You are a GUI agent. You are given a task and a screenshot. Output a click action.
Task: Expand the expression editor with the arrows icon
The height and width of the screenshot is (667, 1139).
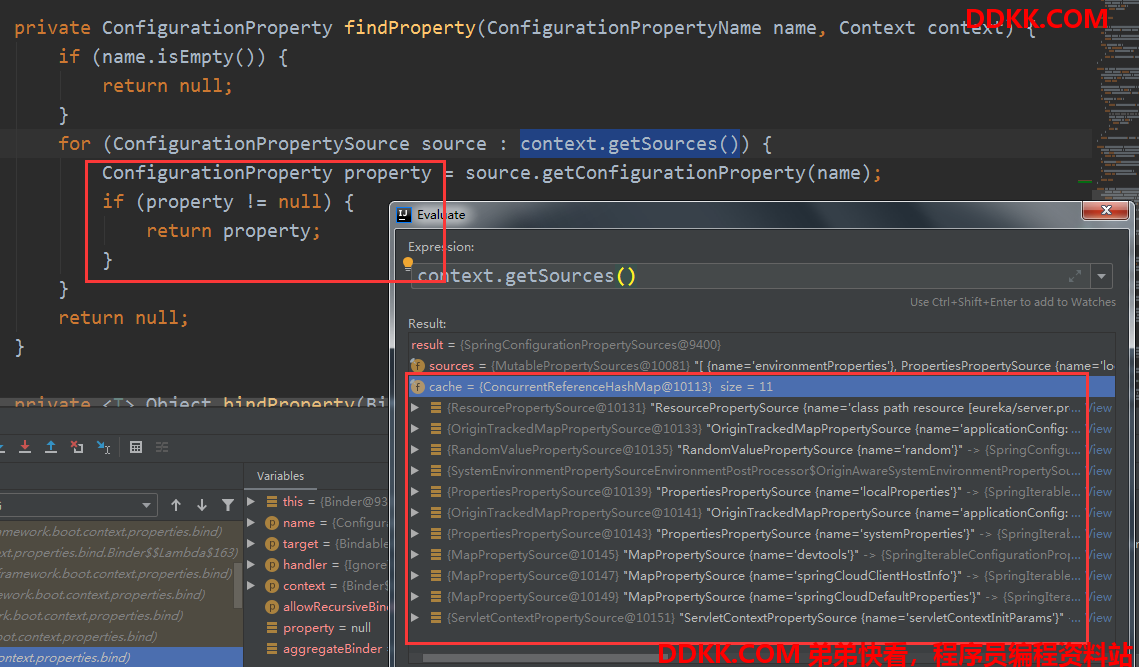click(1075, 276)
